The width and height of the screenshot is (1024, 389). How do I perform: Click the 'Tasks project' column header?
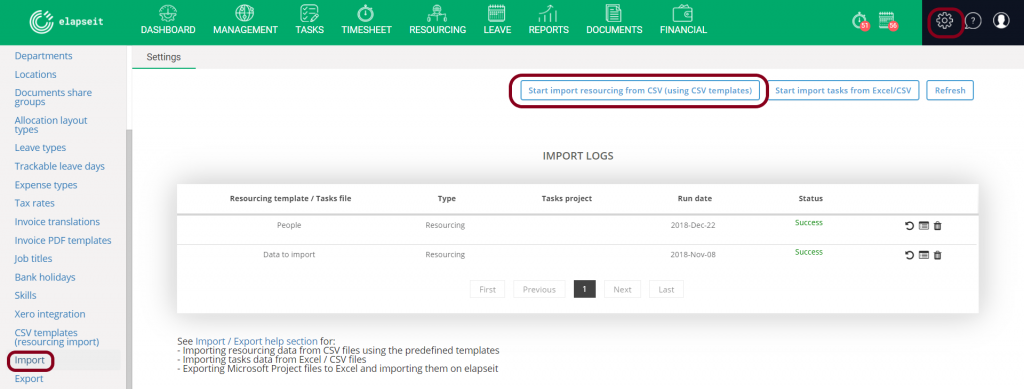(x=567, y=198)
